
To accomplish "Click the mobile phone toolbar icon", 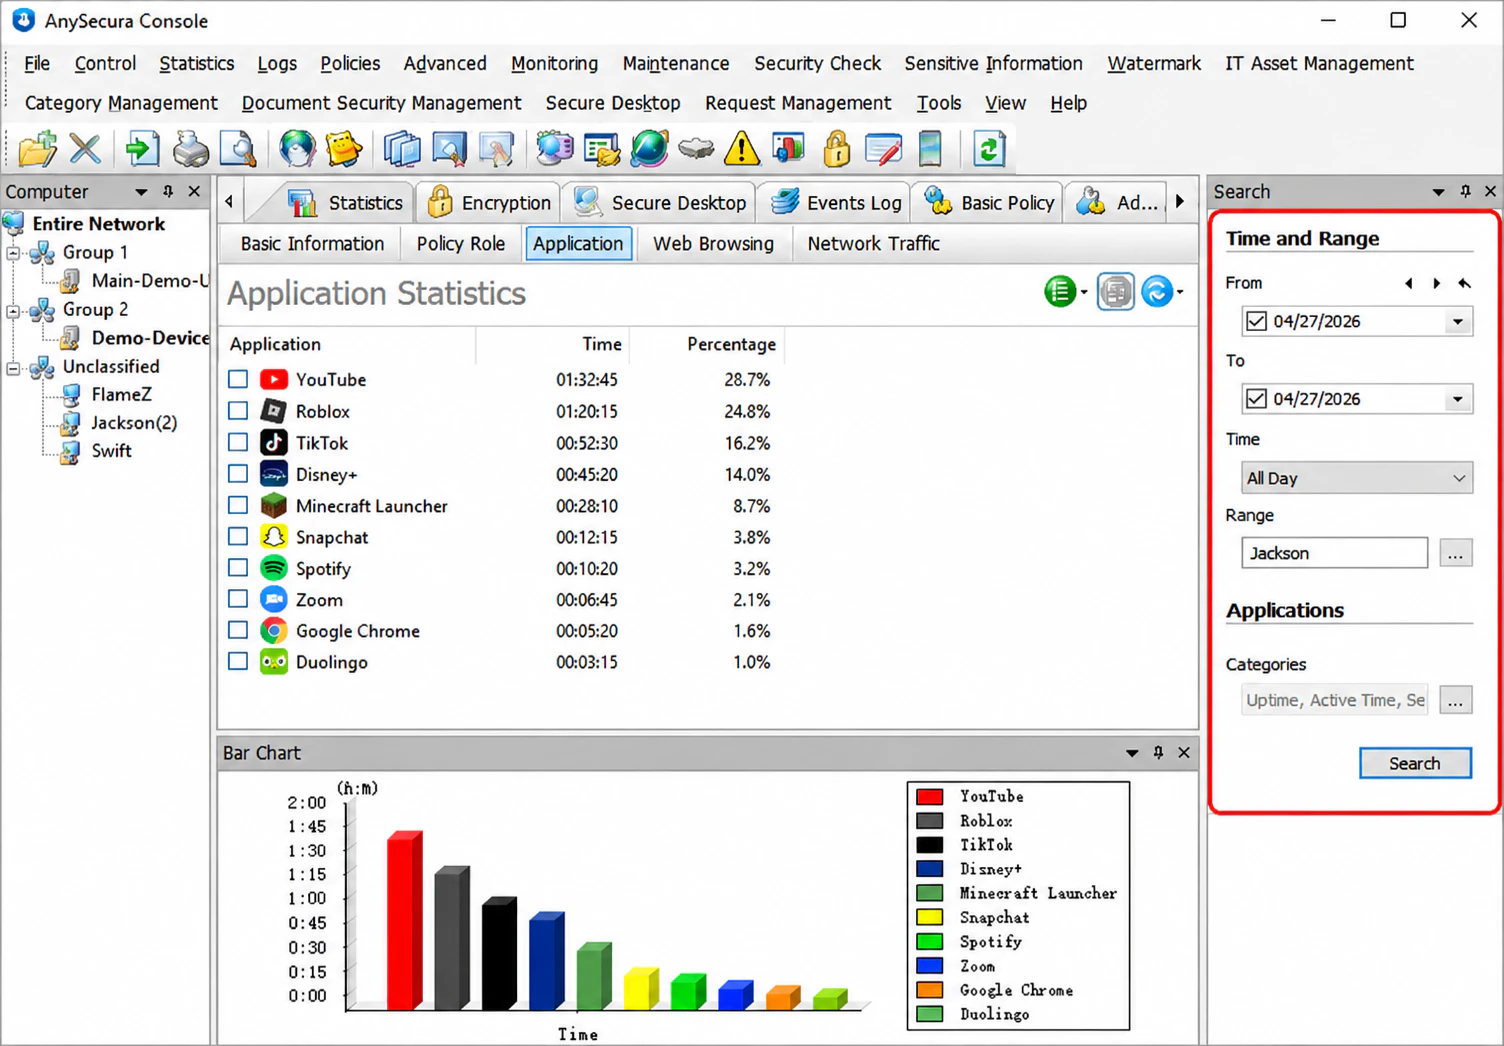I will (930, 149).
